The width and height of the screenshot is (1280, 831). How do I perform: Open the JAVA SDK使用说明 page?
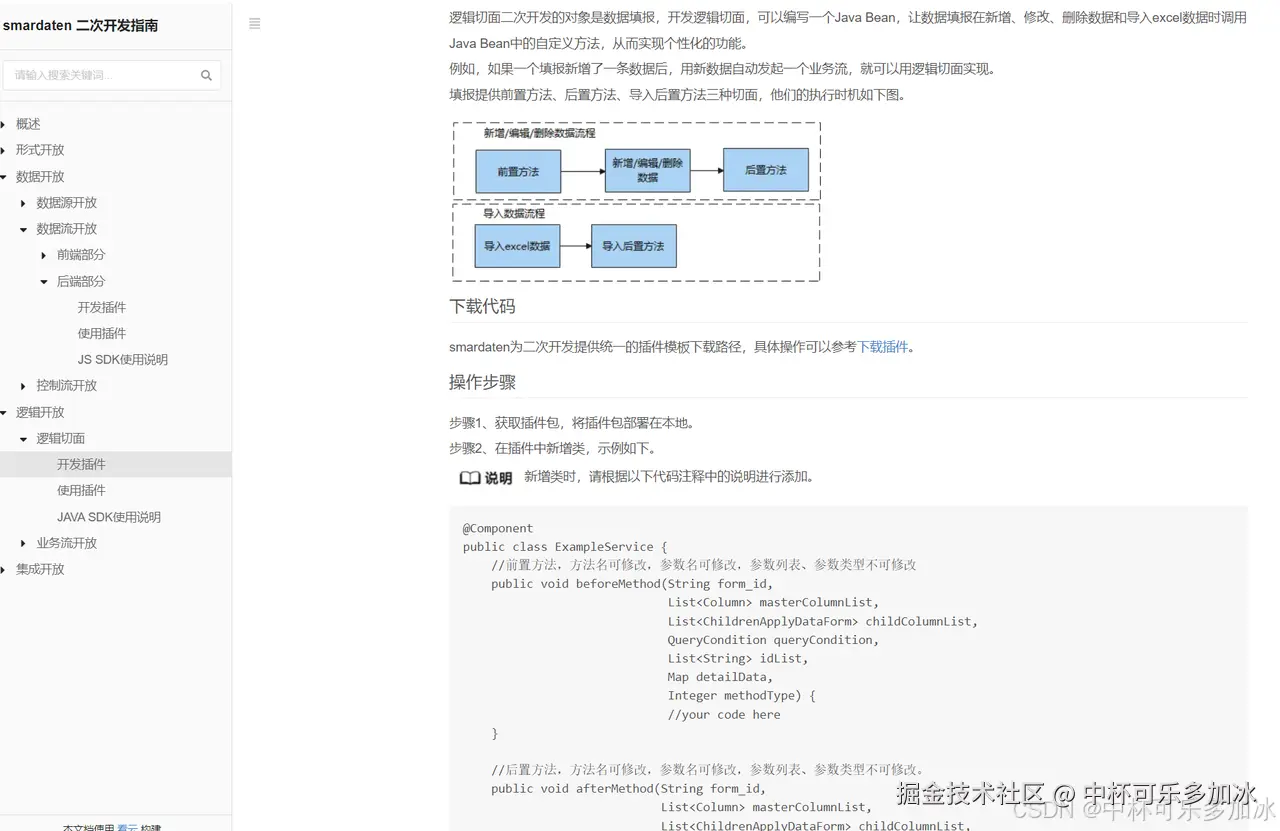pyautogui.click(x=109, y=517)
